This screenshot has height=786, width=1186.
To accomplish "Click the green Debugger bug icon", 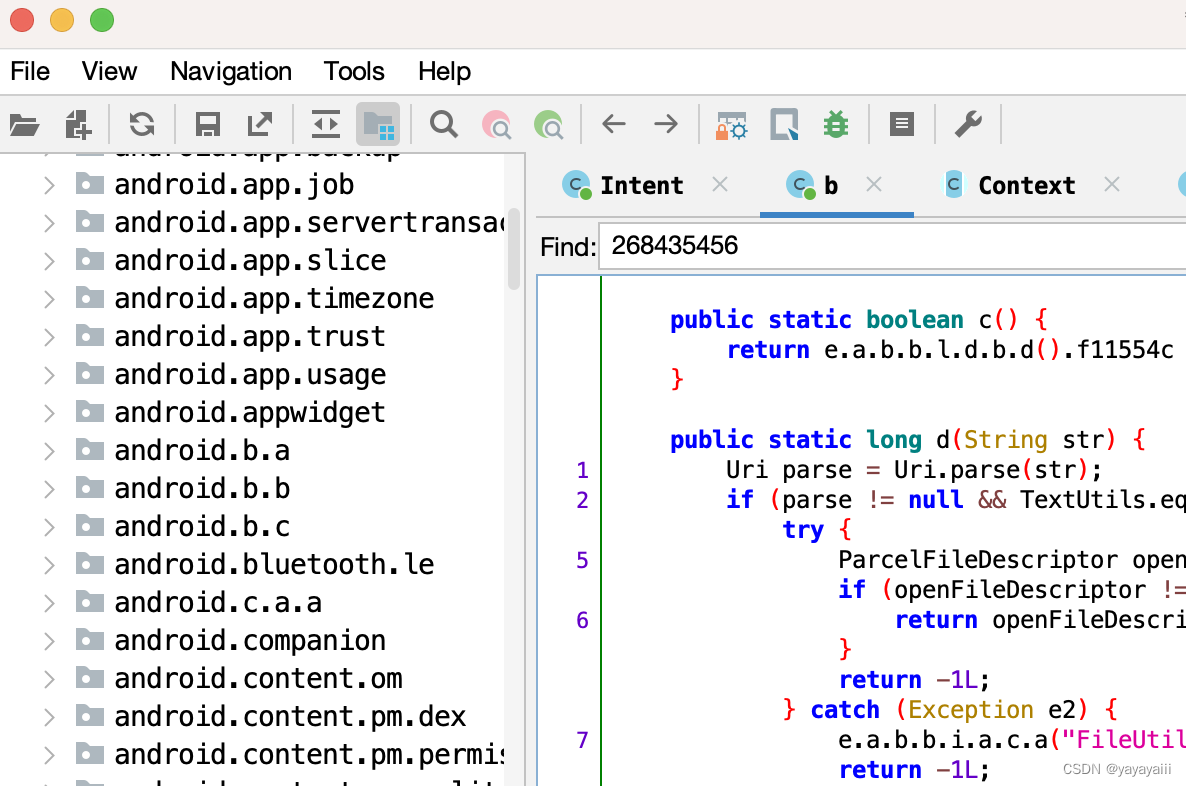I will [836, 124].
